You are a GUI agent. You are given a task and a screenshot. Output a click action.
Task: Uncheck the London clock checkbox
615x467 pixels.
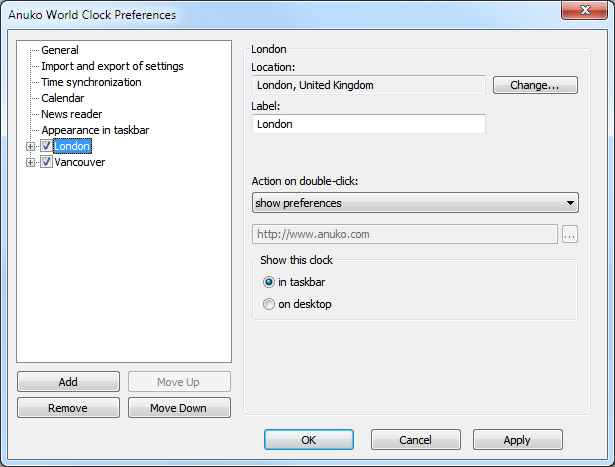(46, 146)
